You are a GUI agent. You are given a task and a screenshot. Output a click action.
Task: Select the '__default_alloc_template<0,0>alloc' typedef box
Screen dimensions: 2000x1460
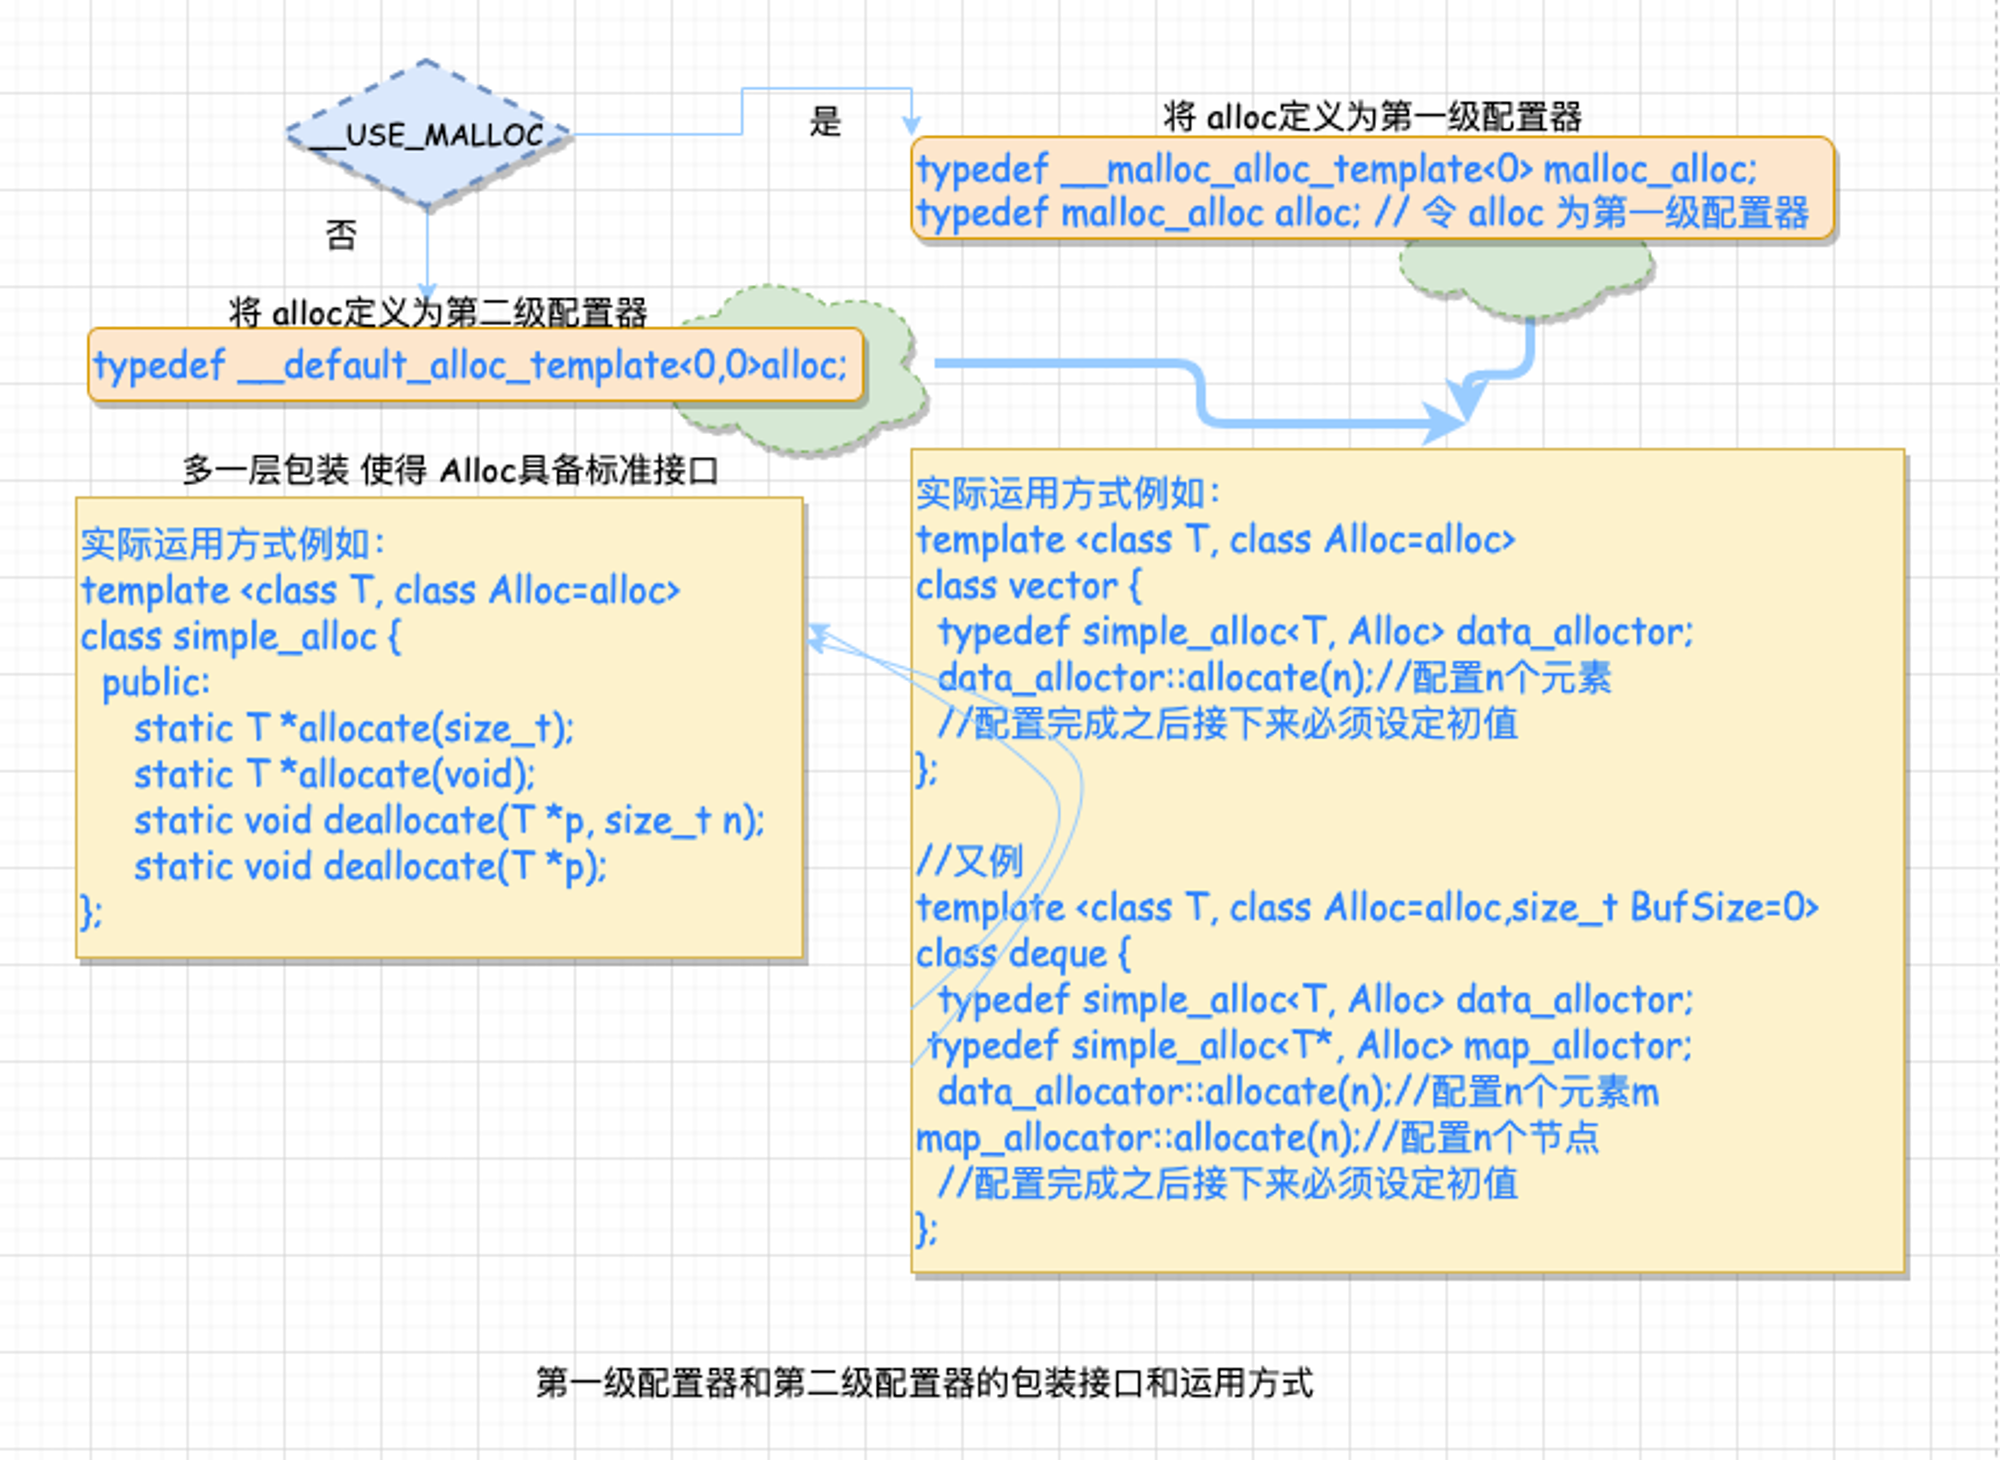tap(476, 365)
